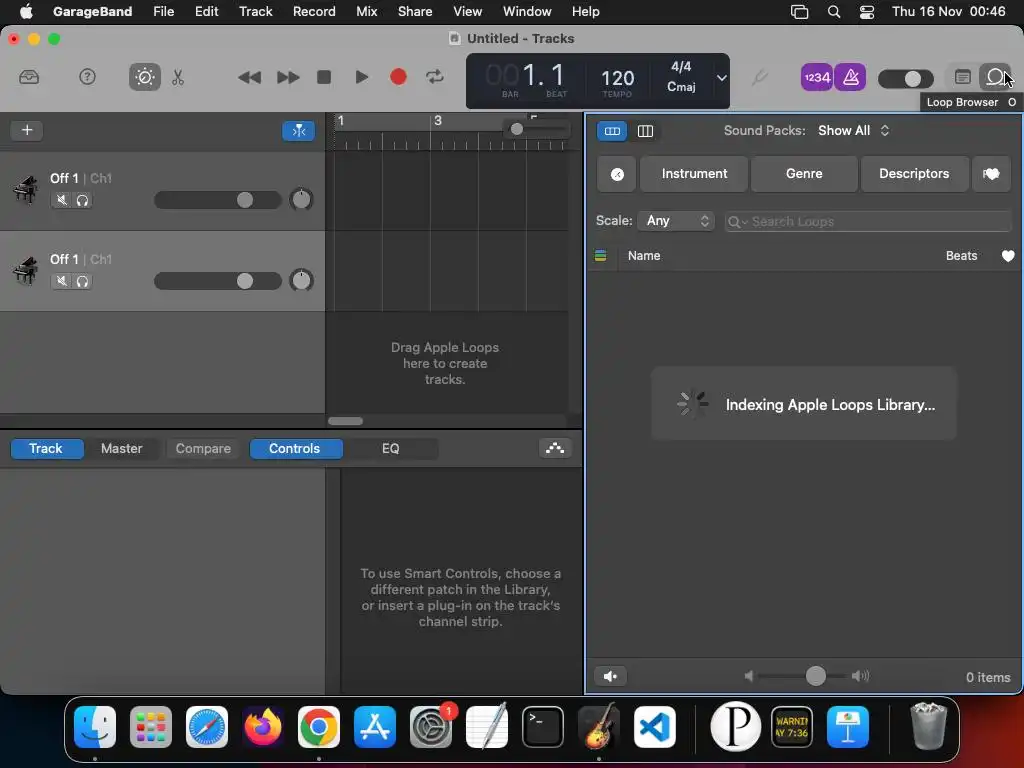Click the Search Loops field
This screenshot has width=1024, height=768.
pyautogui.click(x=869, y=221)
